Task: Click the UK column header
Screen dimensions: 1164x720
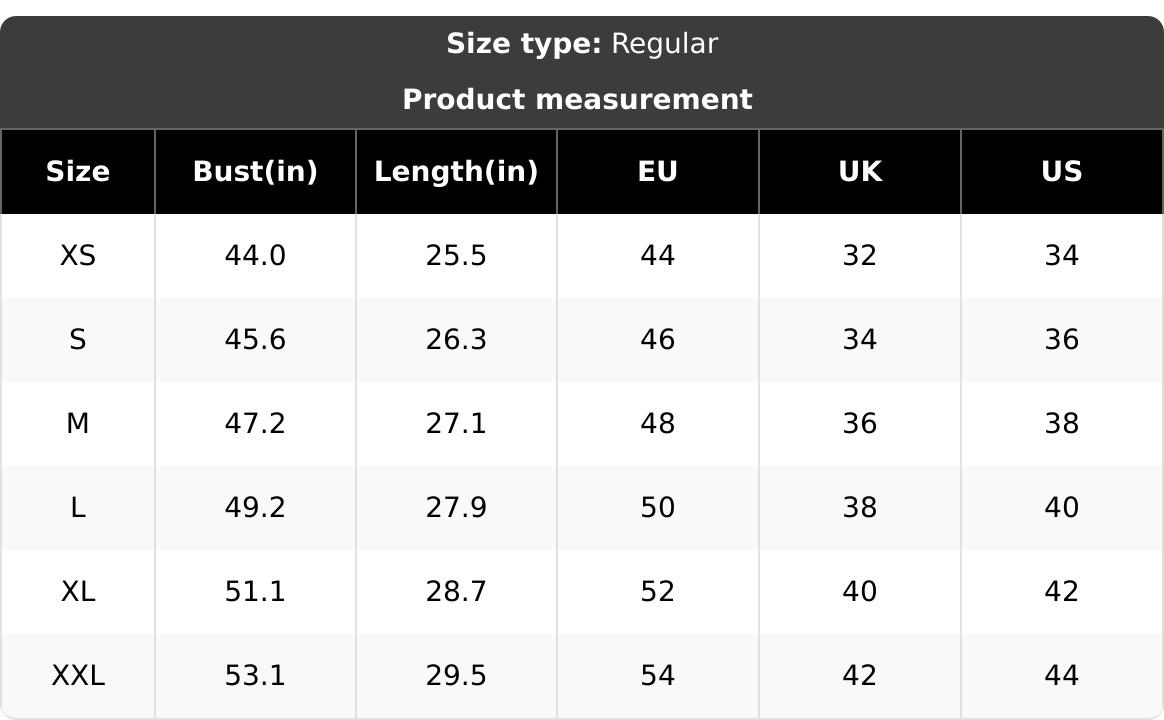Action: pyautogui.click(x=860, y=171)
